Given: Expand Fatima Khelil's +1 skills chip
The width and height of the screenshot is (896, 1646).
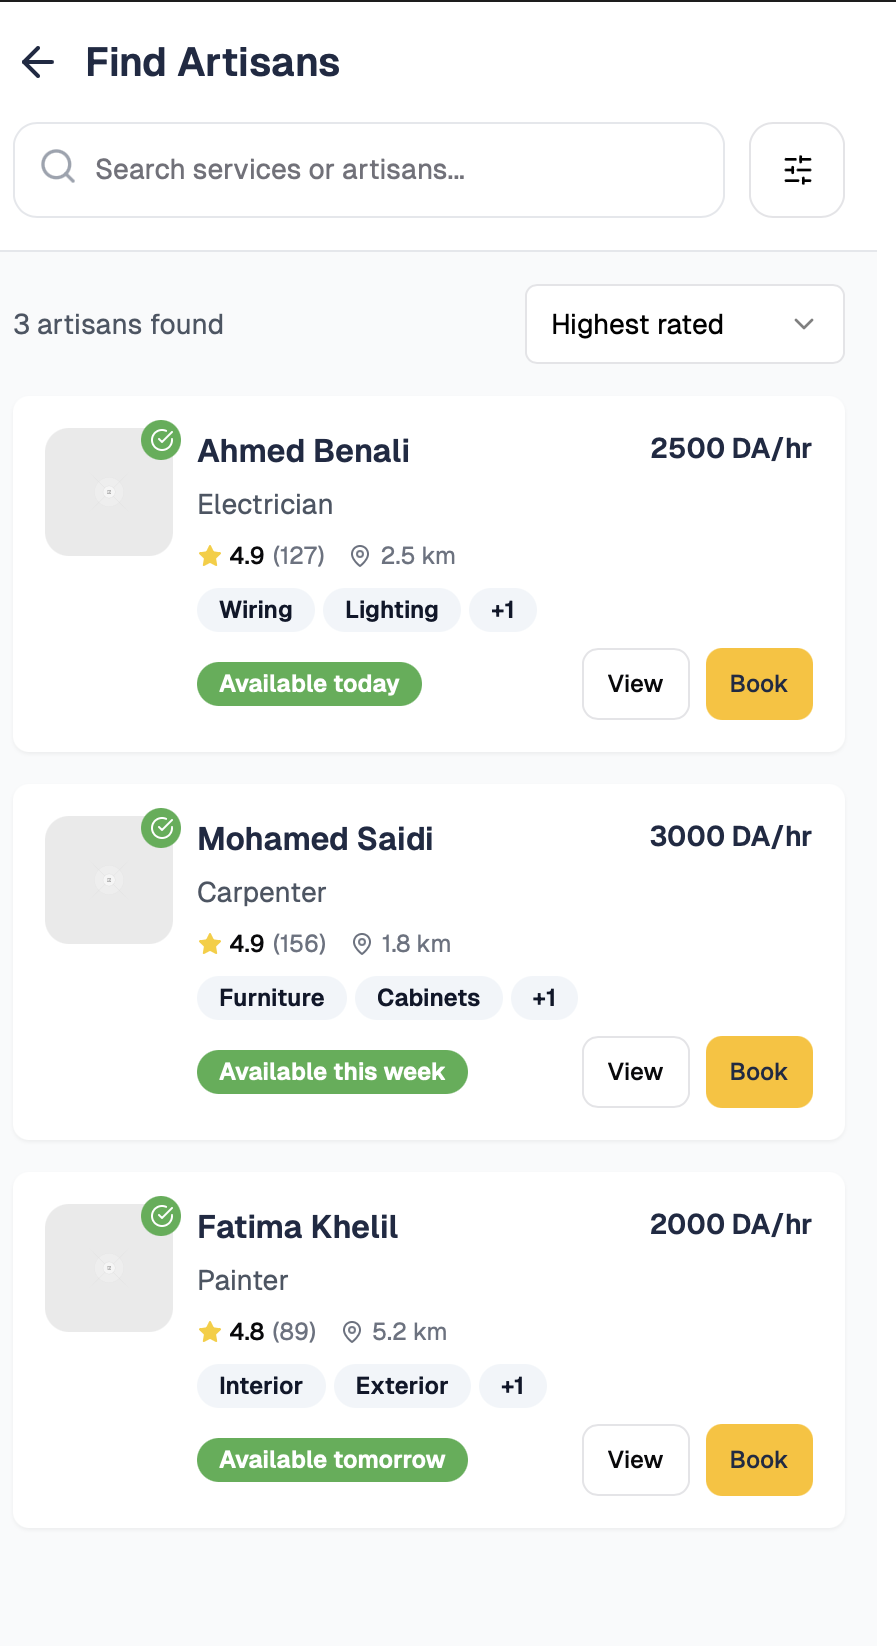Looking at the screenshot, I should (x=513, y=1386).
